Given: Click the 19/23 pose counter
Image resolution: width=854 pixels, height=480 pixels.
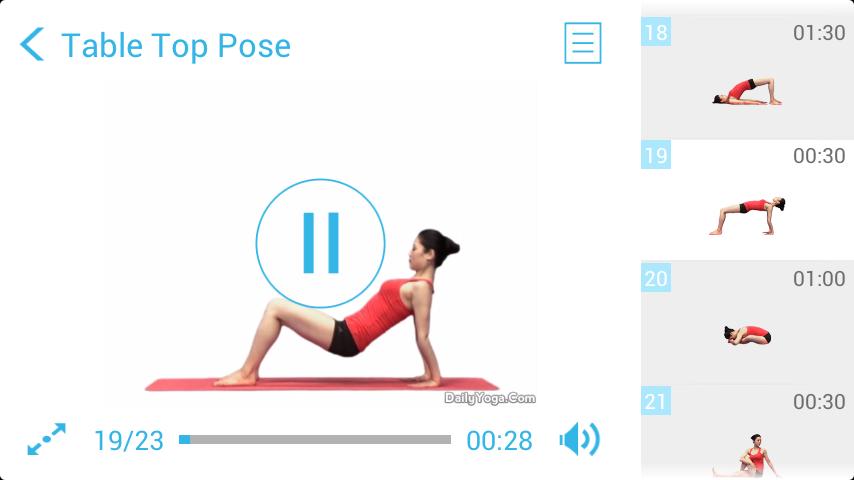Looking at the screenshot, I should pyautogui.click(x=129, y=440).
